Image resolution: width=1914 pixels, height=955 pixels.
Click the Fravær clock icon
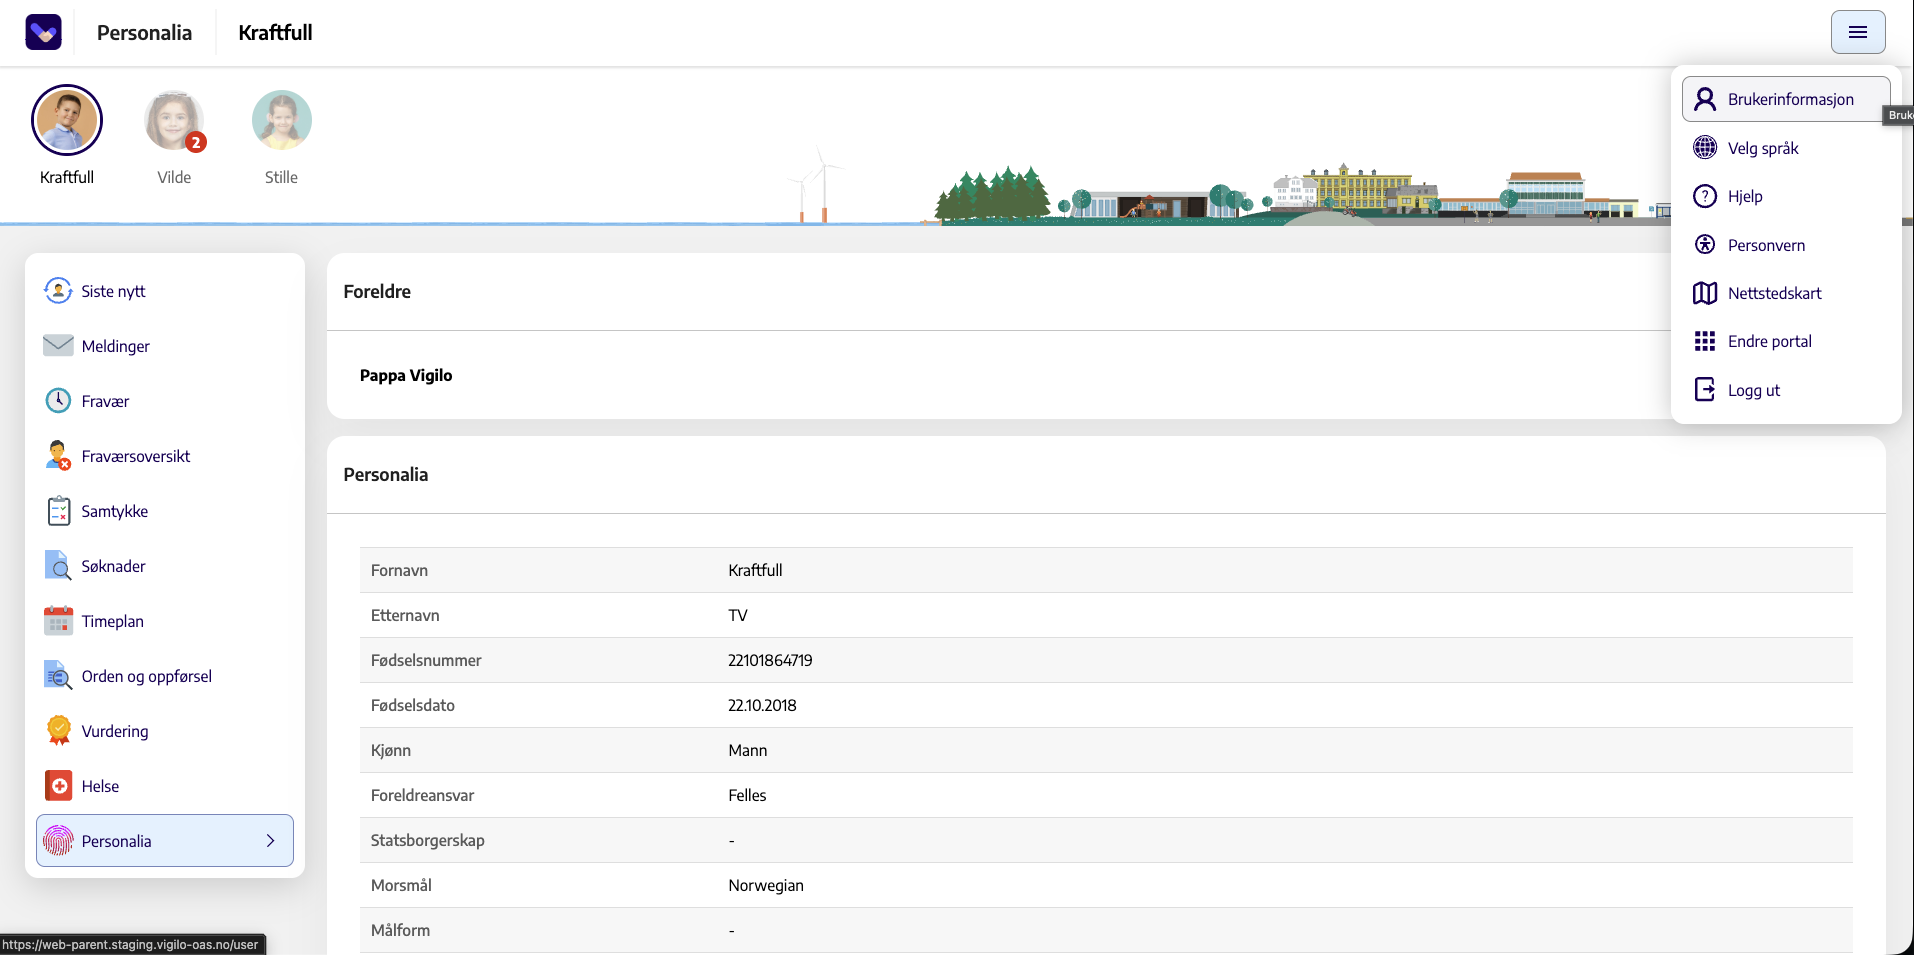point(58,401)
